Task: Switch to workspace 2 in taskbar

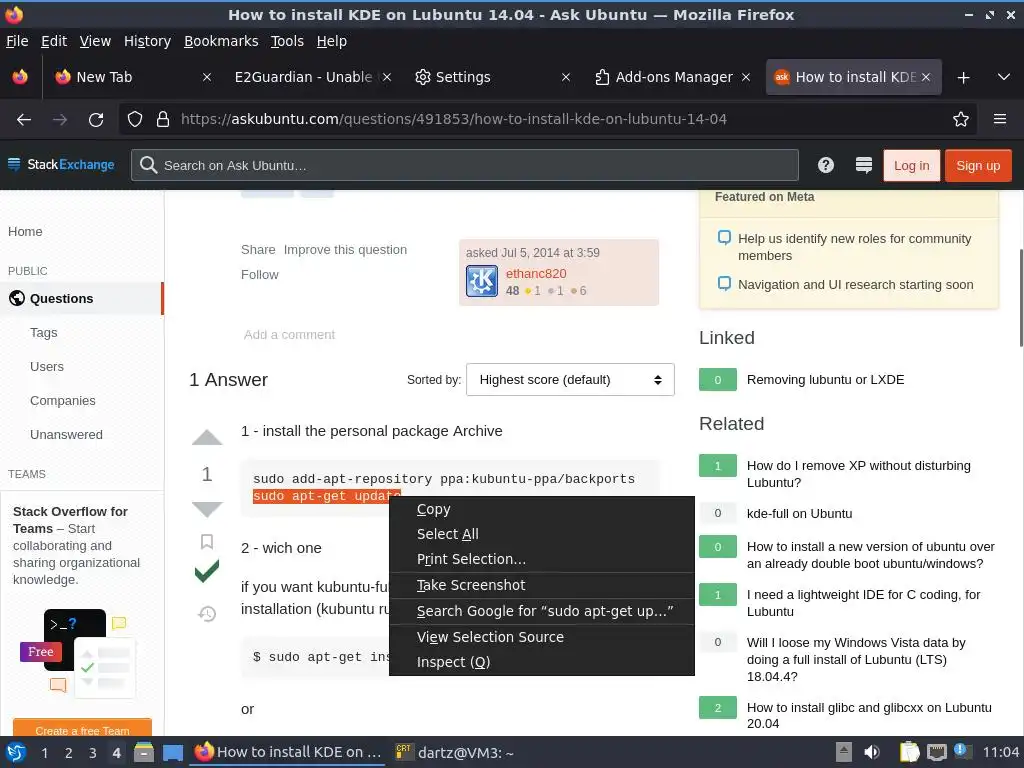Action: (69, 753)
